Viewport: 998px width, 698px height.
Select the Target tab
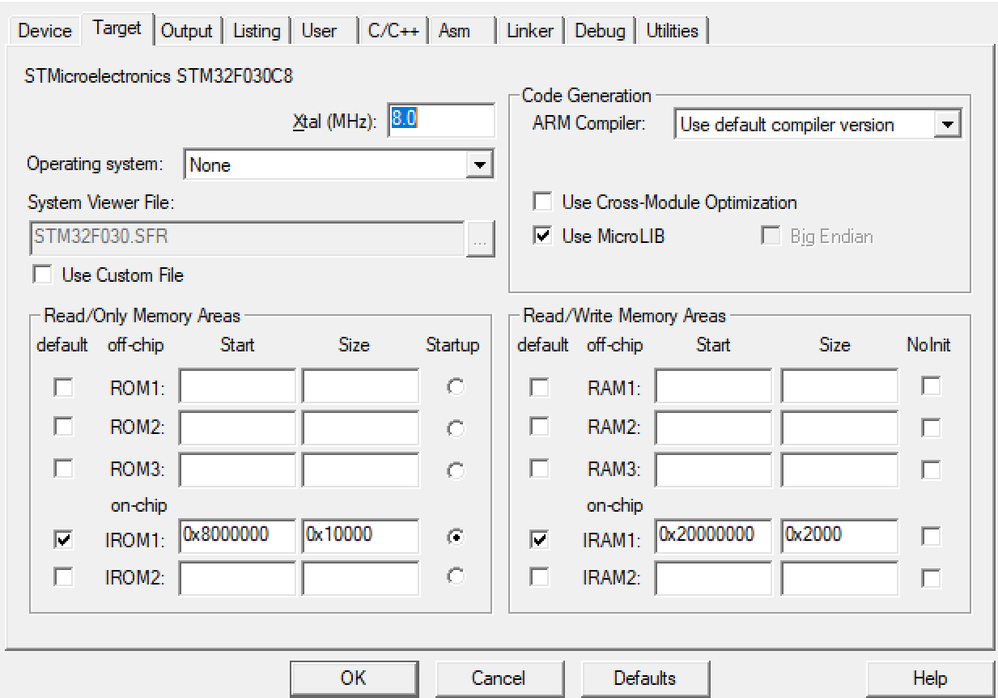[116, 28]
